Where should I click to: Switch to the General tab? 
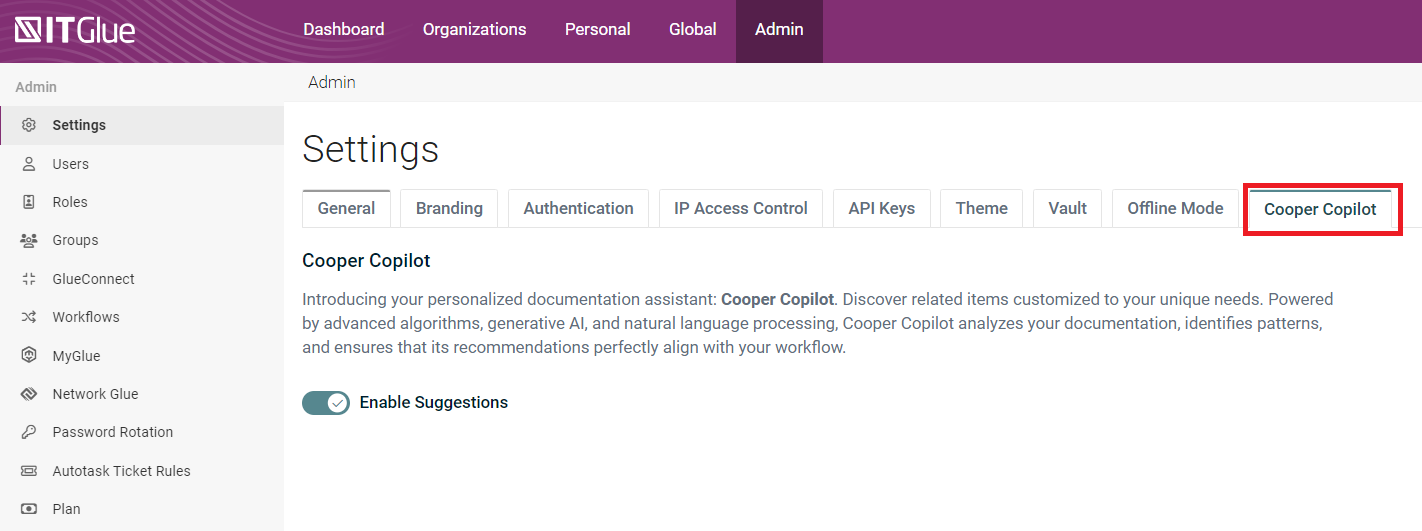346,208
